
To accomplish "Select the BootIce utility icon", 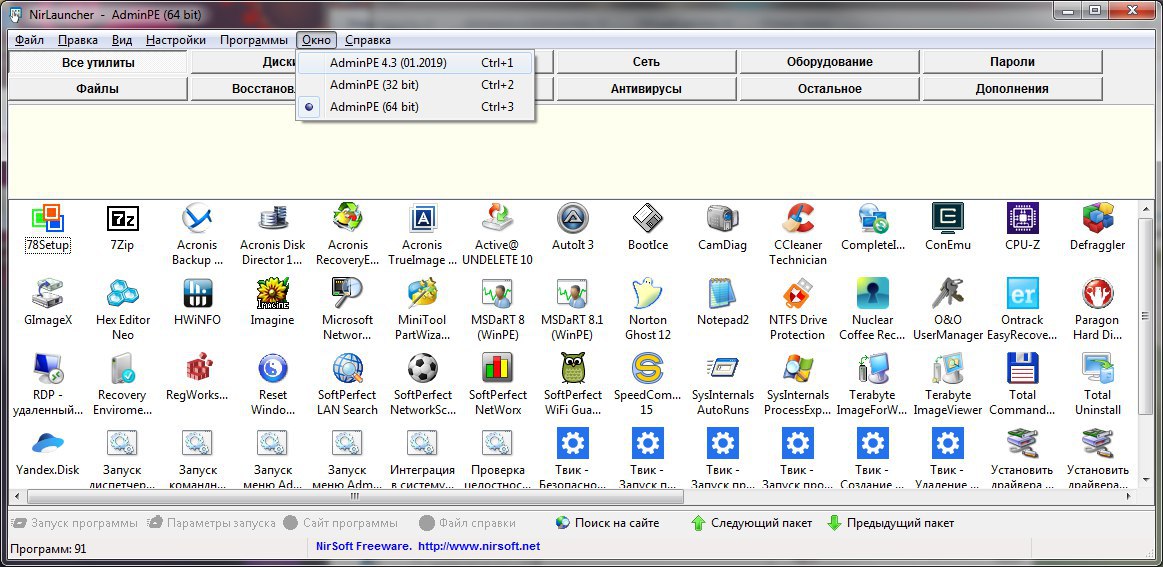I will 648,219.
